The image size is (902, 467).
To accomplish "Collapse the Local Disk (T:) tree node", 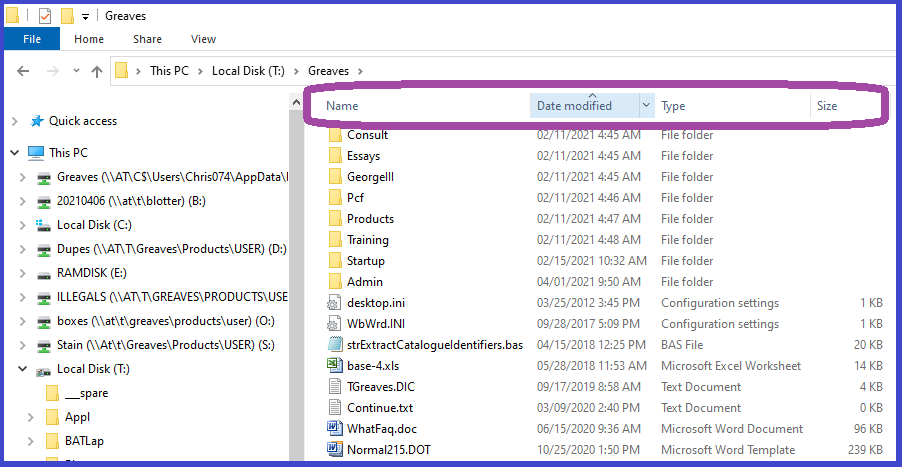I will coord(22,369).
